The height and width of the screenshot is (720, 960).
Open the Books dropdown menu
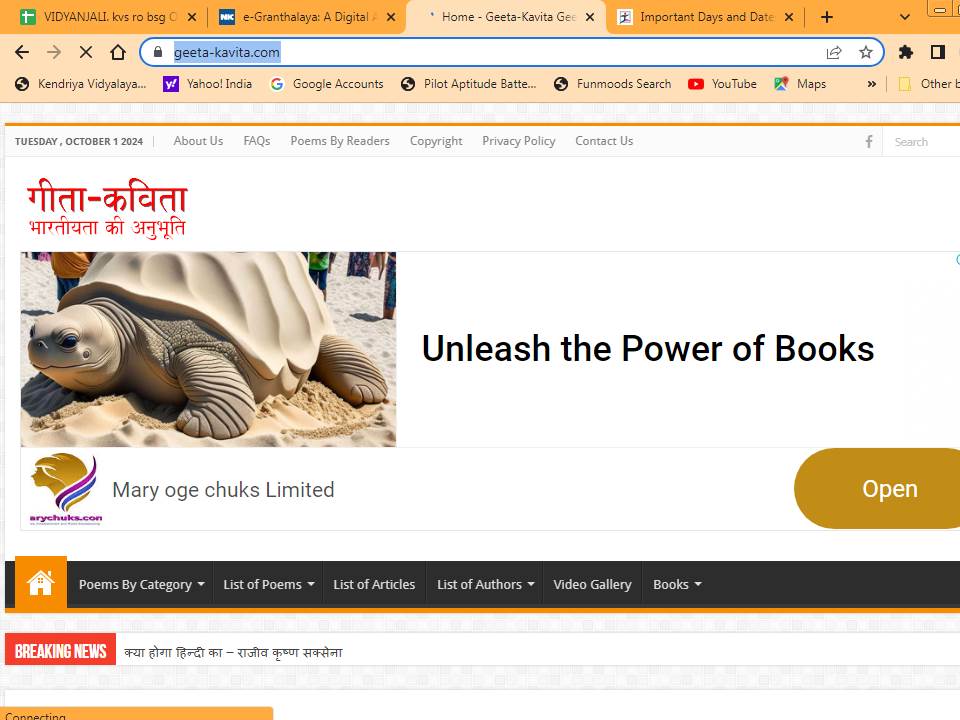pos(677,584)
